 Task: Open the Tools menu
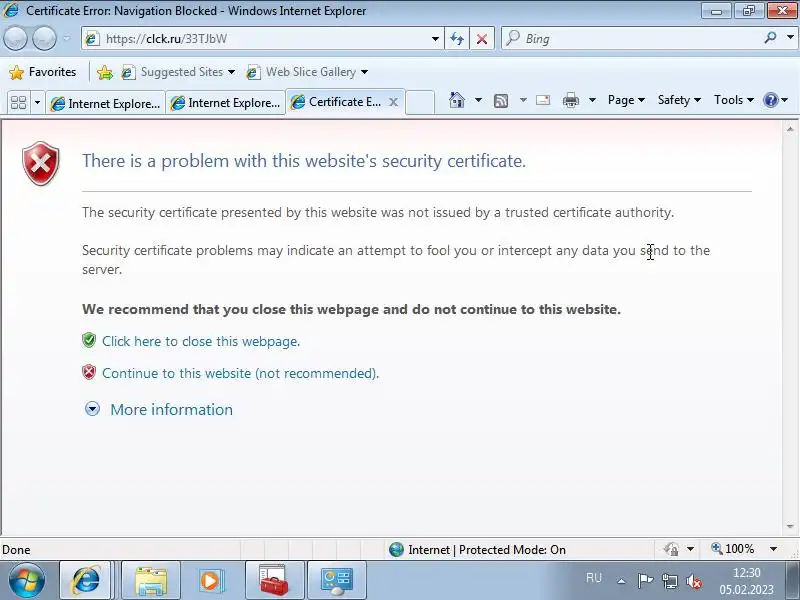tap(733, 100)
